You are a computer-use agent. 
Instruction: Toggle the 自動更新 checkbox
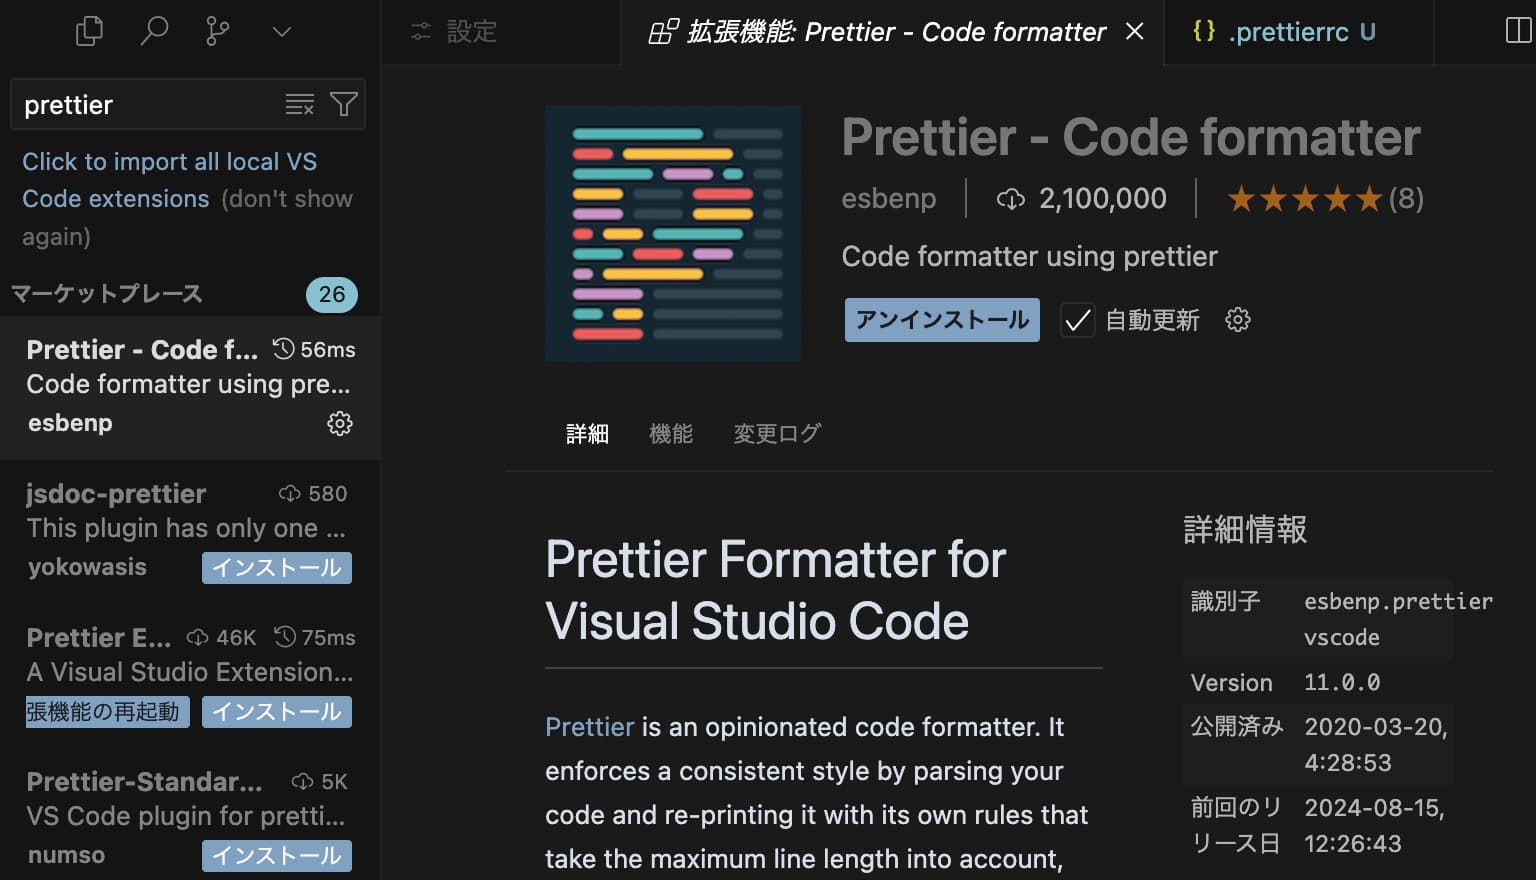tap(1077, 320)
